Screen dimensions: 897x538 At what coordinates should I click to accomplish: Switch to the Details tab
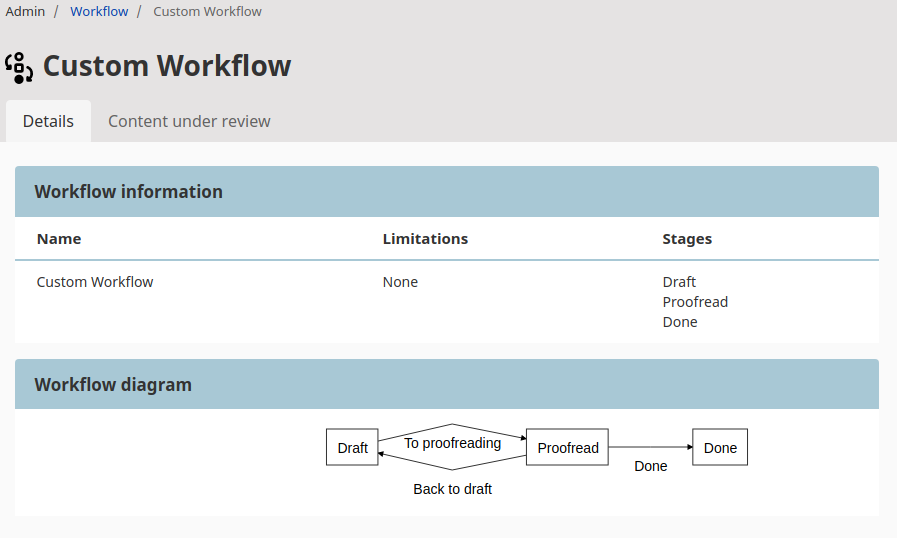pyautogui.click(x=48, y=121)
